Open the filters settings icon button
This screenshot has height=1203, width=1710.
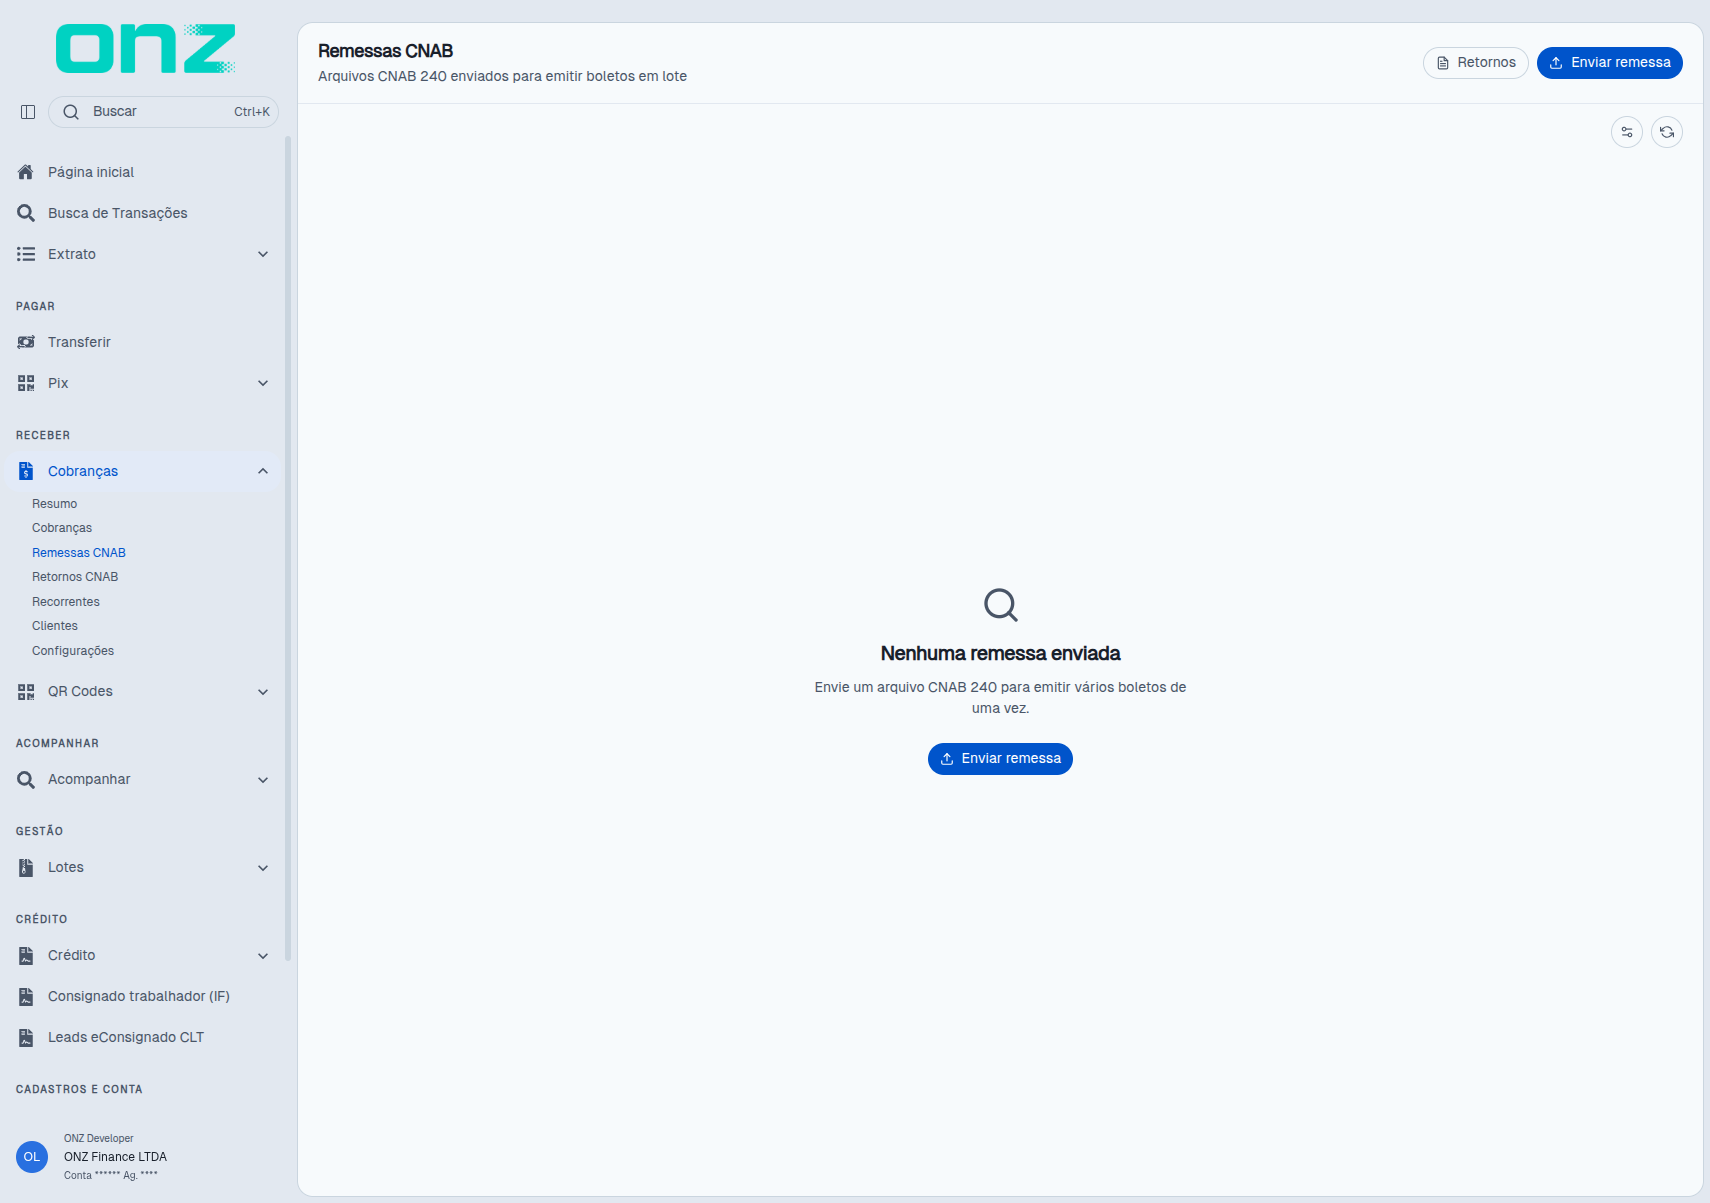click(1627, 132)
